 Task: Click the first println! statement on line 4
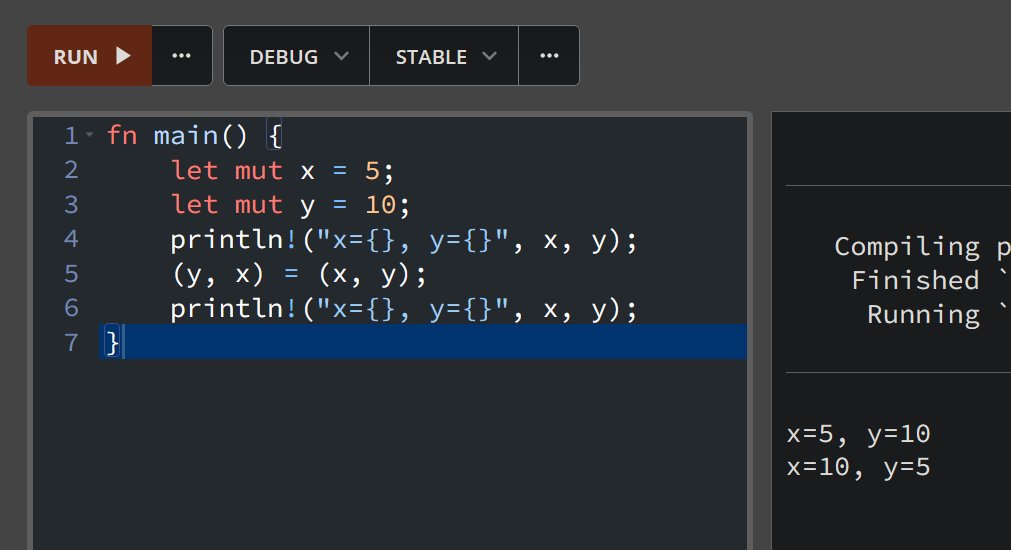coord(404,240)
